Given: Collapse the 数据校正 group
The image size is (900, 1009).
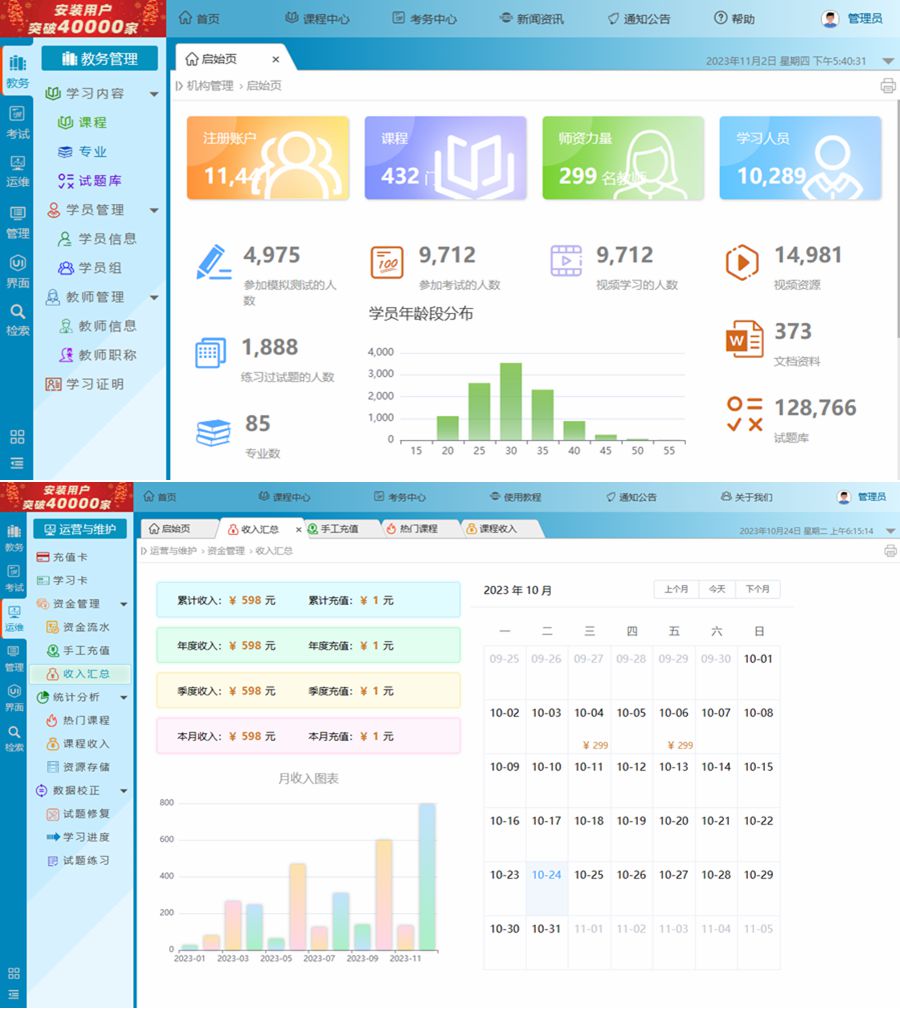Looking at the screenshot, I should [124, 791].
